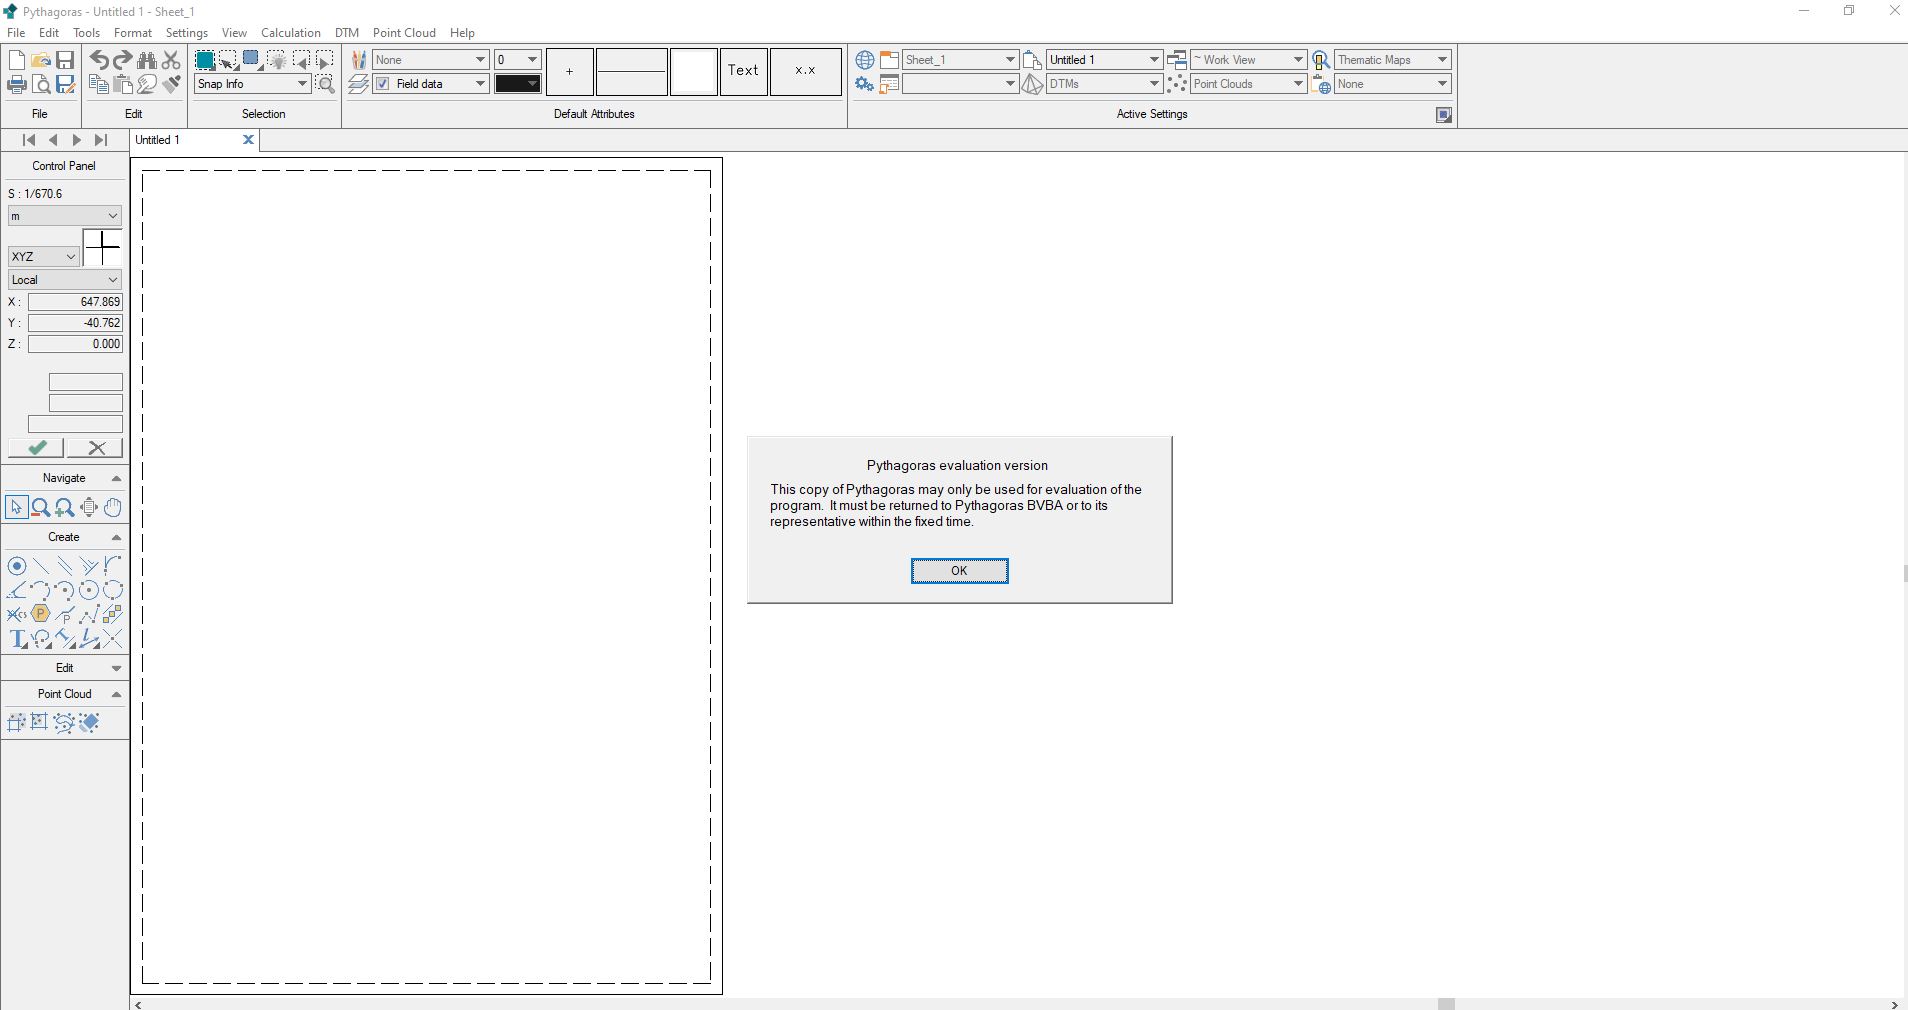Click the New document icon
The image size is (1908, 1010).
click(17, 61)
